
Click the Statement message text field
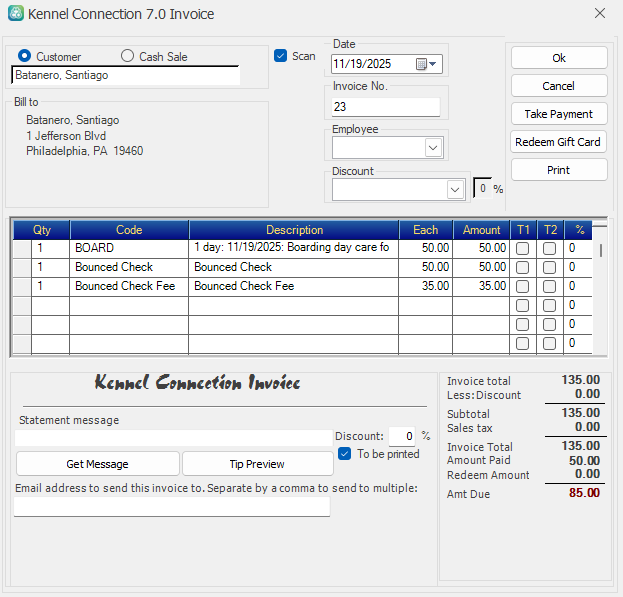click(x=174, y=438)
